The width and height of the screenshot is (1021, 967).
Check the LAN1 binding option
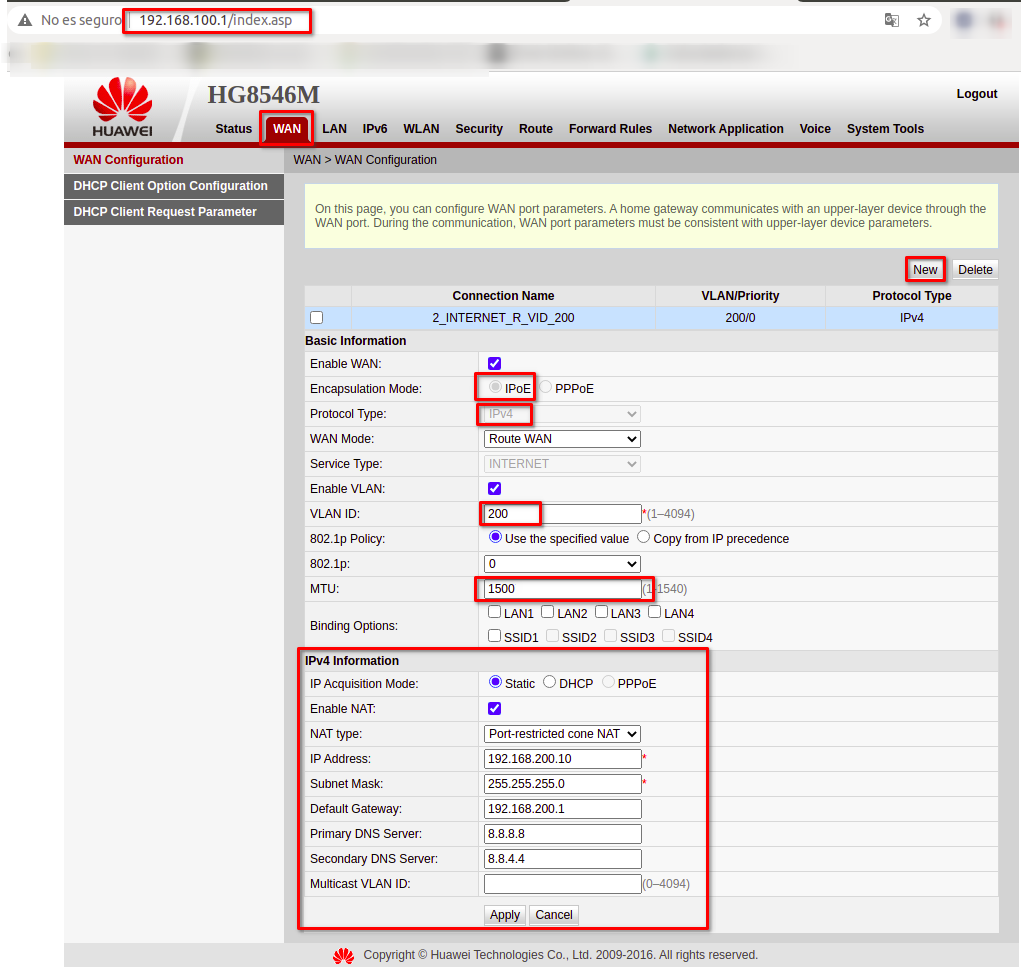coord(493,611)
